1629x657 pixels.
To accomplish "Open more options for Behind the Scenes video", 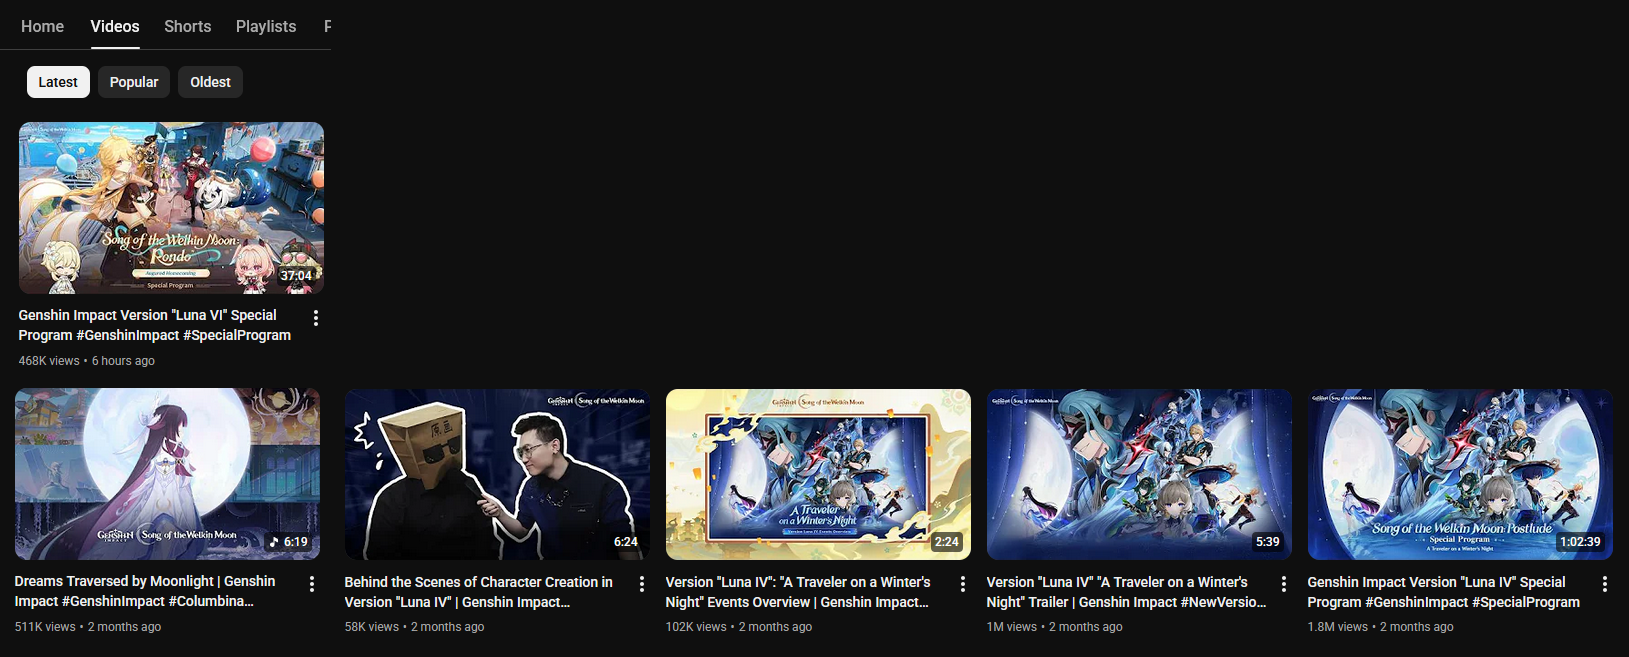I will point(642,584).
